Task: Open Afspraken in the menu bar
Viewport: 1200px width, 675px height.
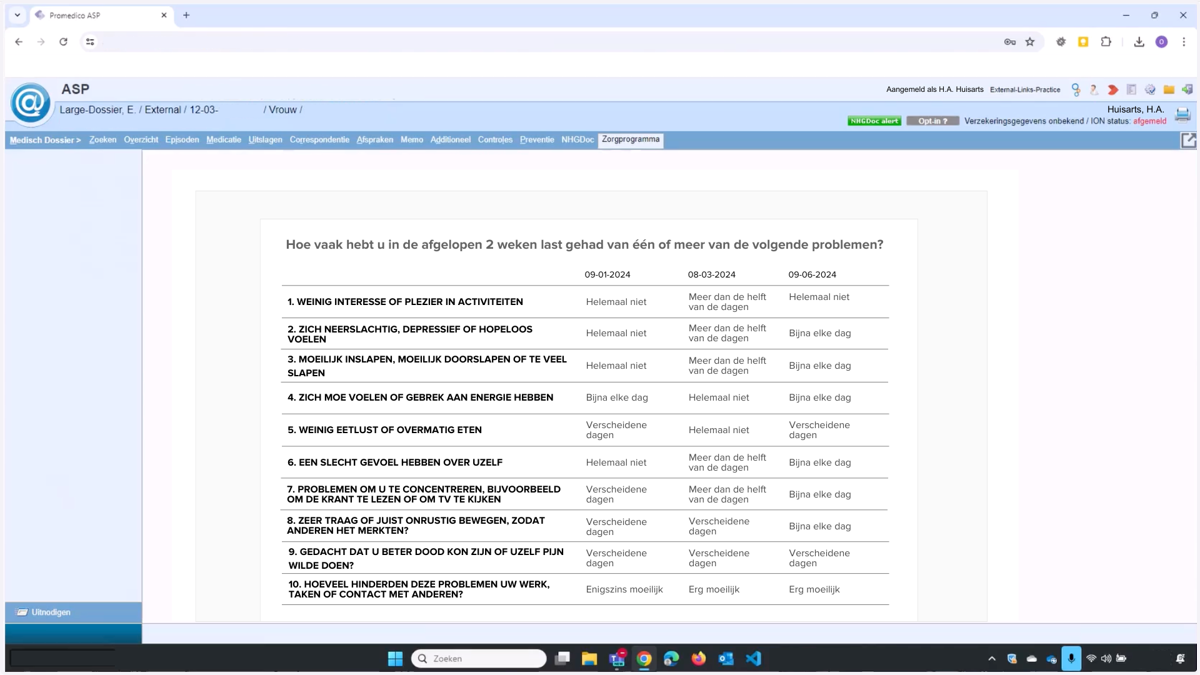Action: (x=375, y=140)
